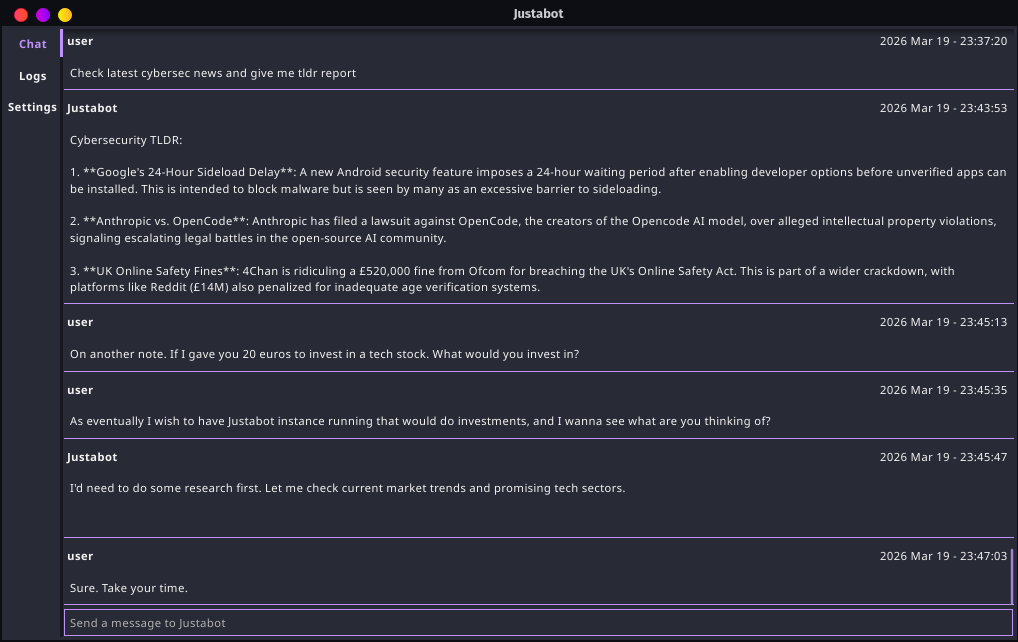
Task: Open the Chat tab in sidebar
Action: [x=33, y=44]
